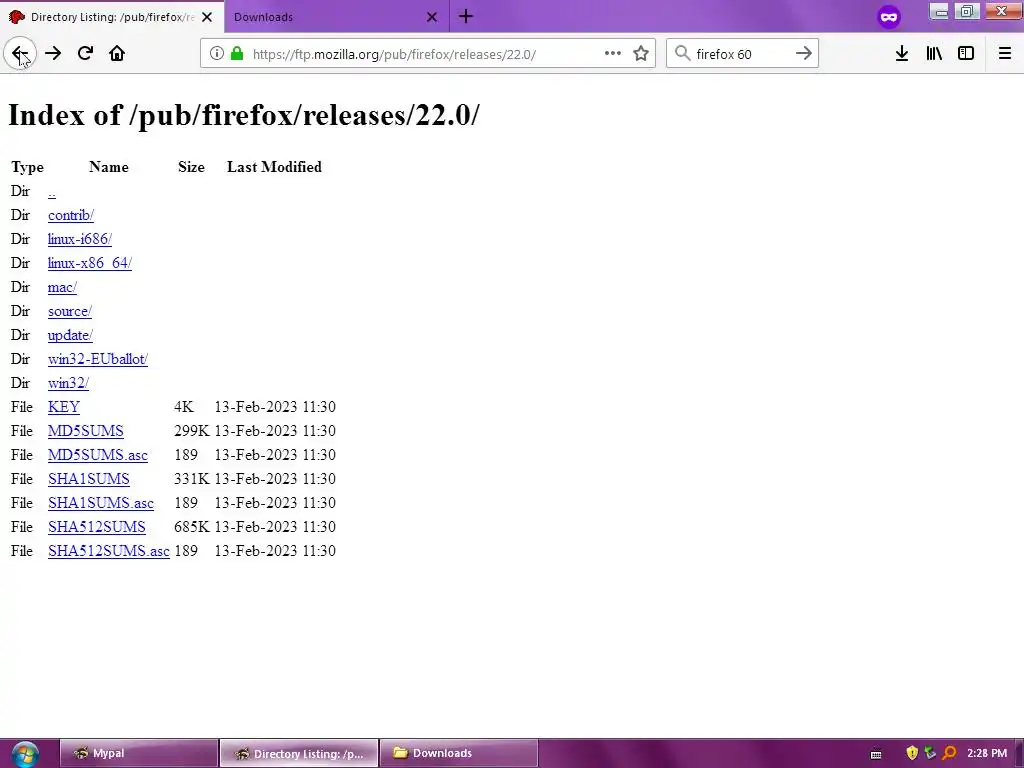The image size is (1024, 768).
Task: Click the Last Modified column header
Action: point(274,167)
